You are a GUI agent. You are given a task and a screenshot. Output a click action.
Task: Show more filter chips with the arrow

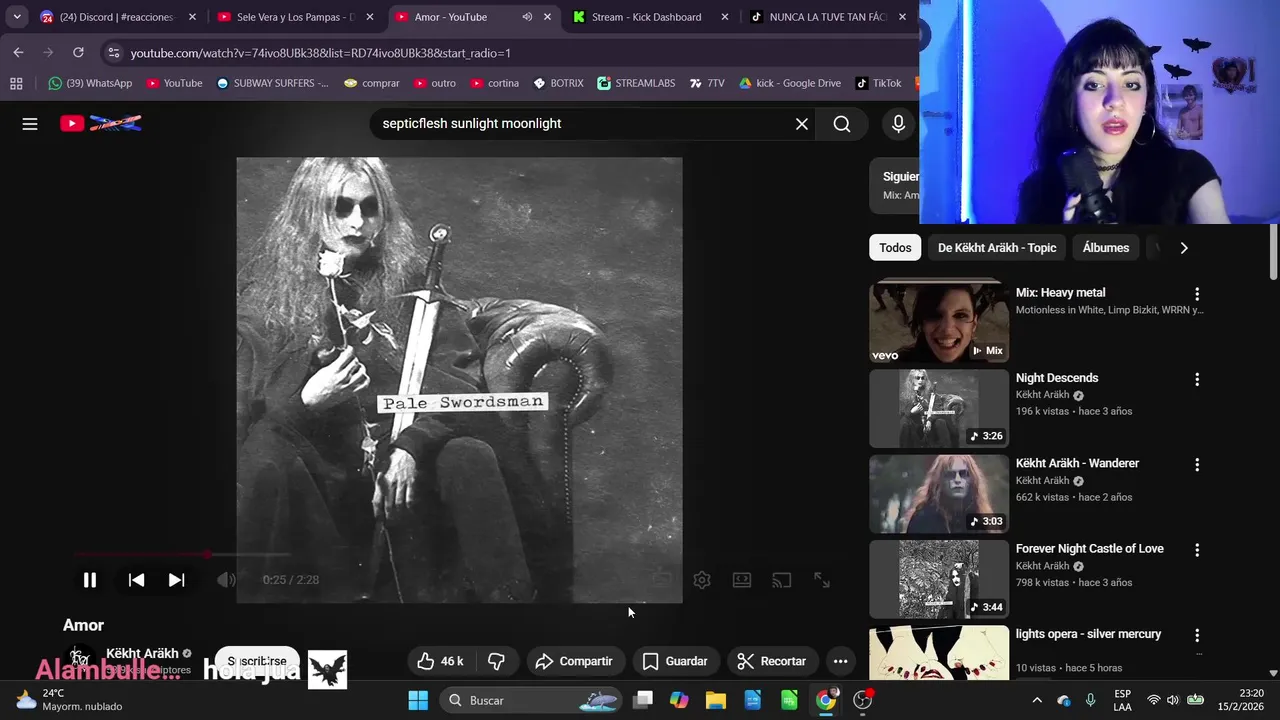1184,248
